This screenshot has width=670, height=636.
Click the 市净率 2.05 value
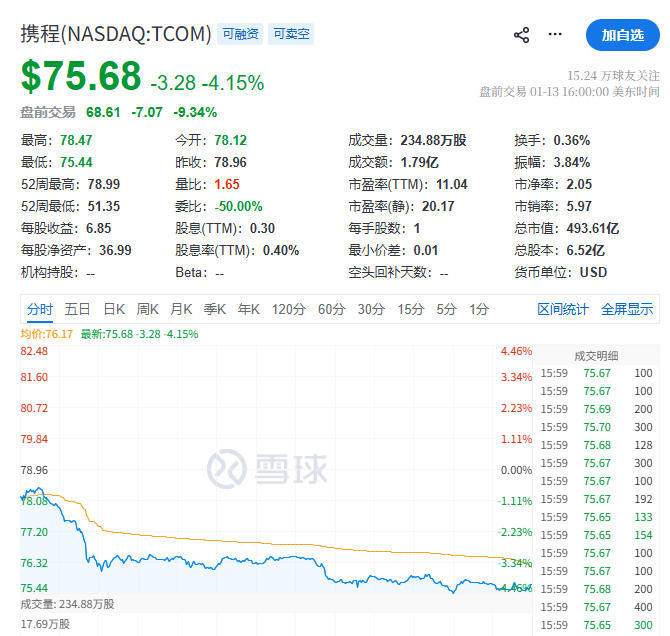tap(579, 184)
